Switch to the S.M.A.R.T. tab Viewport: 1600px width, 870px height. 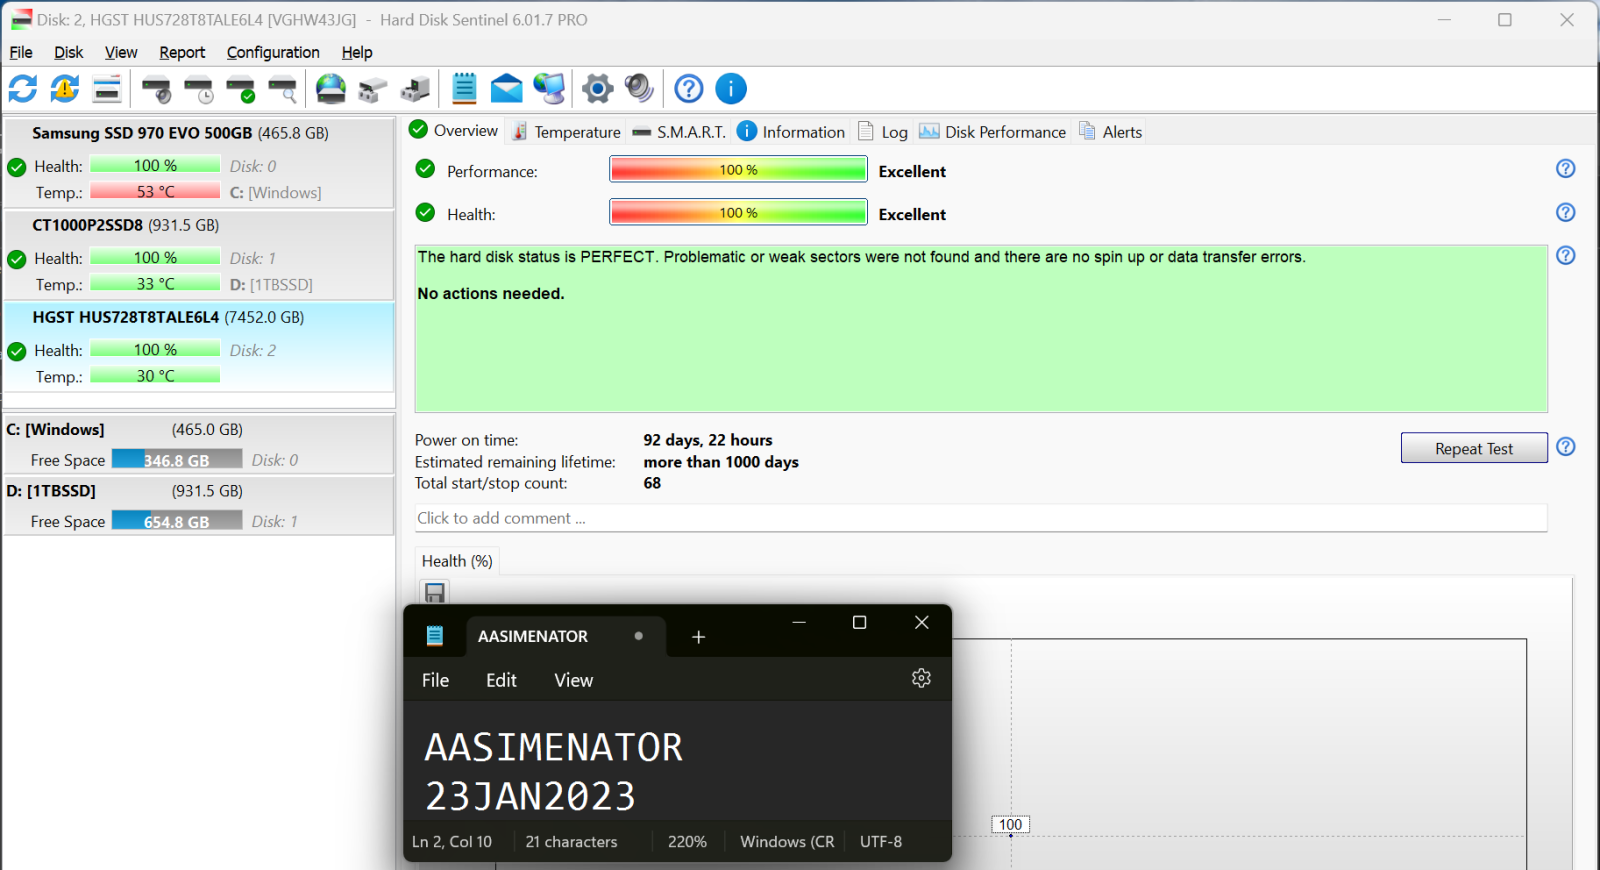click(679, 132)
